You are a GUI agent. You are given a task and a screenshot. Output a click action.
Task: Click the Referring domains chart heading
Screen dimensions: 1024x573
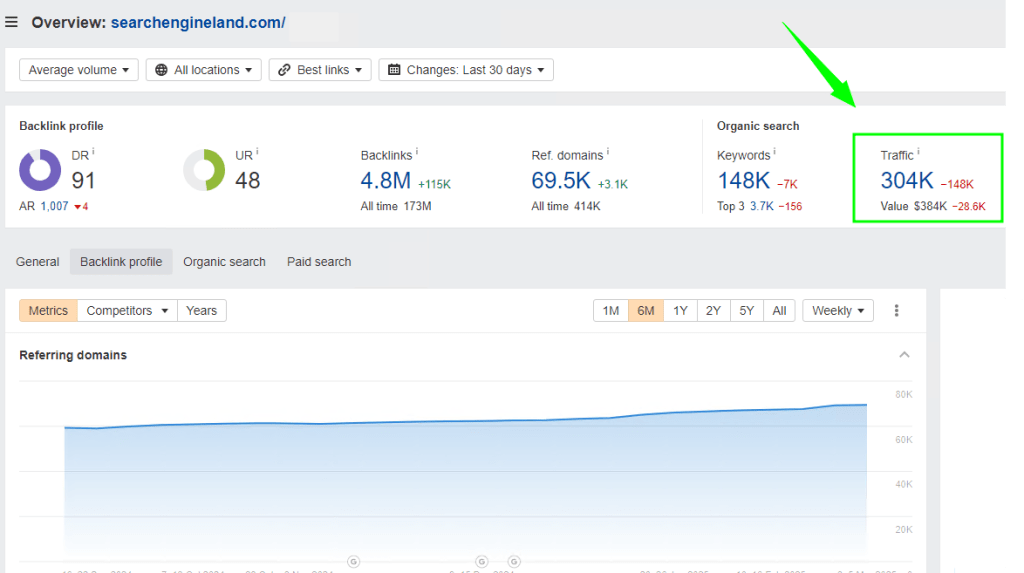click(x=73, y=355)
